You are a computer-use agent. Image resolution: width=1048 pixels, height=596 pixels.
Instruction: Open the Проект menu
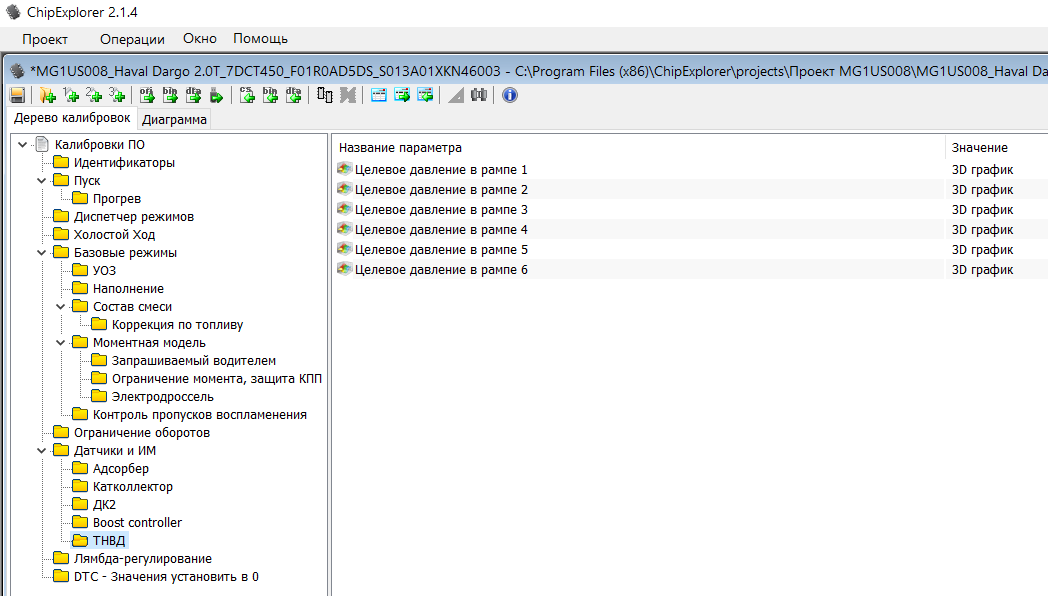click(x=45, y=39)
